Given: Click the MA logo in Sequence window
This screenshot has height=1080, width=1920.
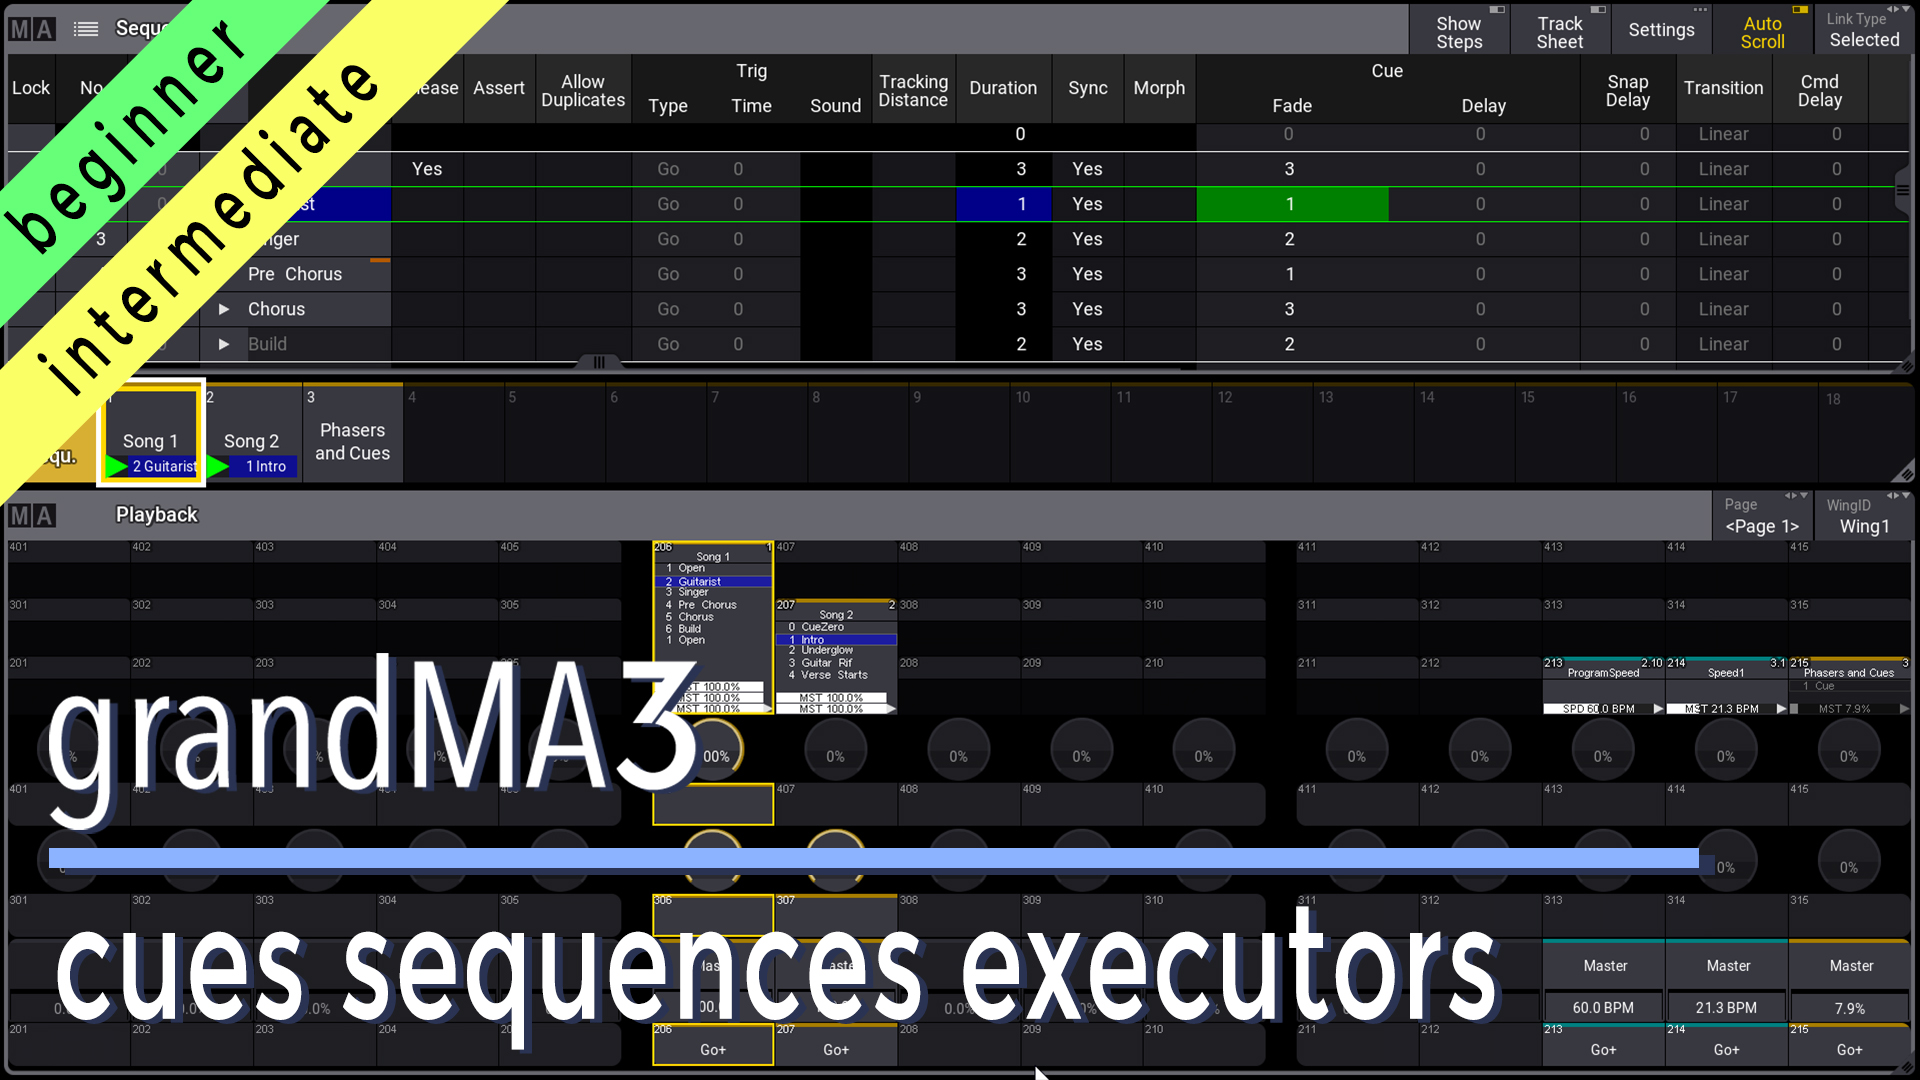Looking at the screenshot, I should click(31, 29).
